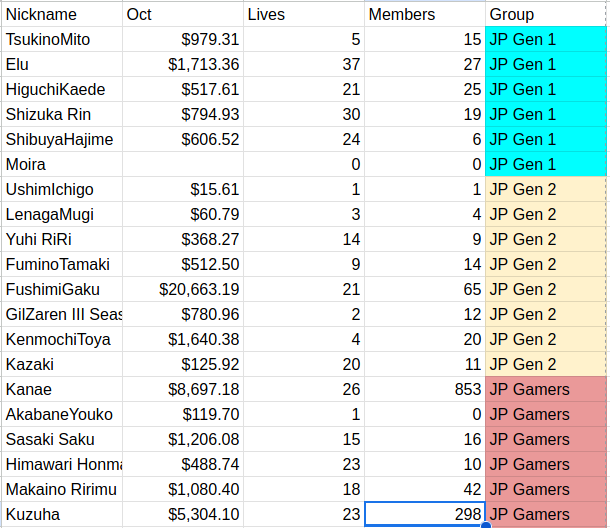Select the cyan JP Gen 1 cell for Moira

point(545,164)
